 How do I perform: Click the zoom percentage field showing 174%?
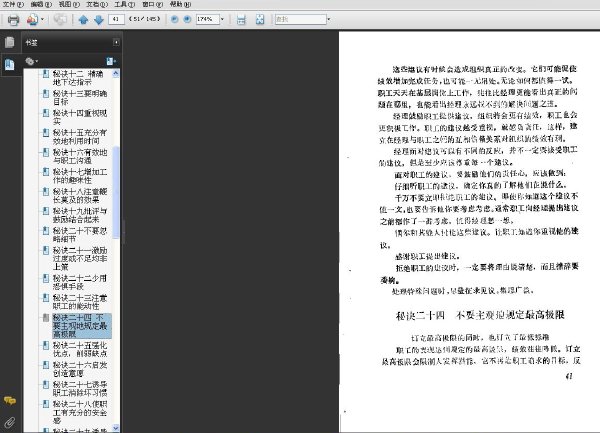point(207,19)
